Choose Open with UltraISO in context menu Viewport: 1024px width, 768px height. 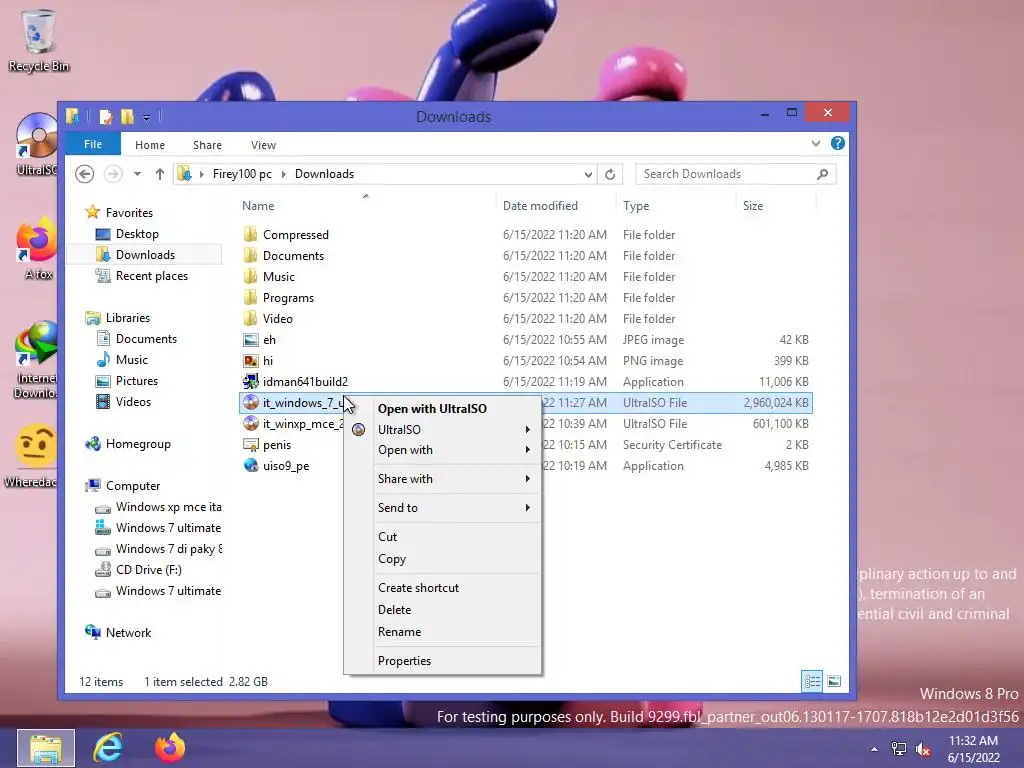(x=443, y=409)
